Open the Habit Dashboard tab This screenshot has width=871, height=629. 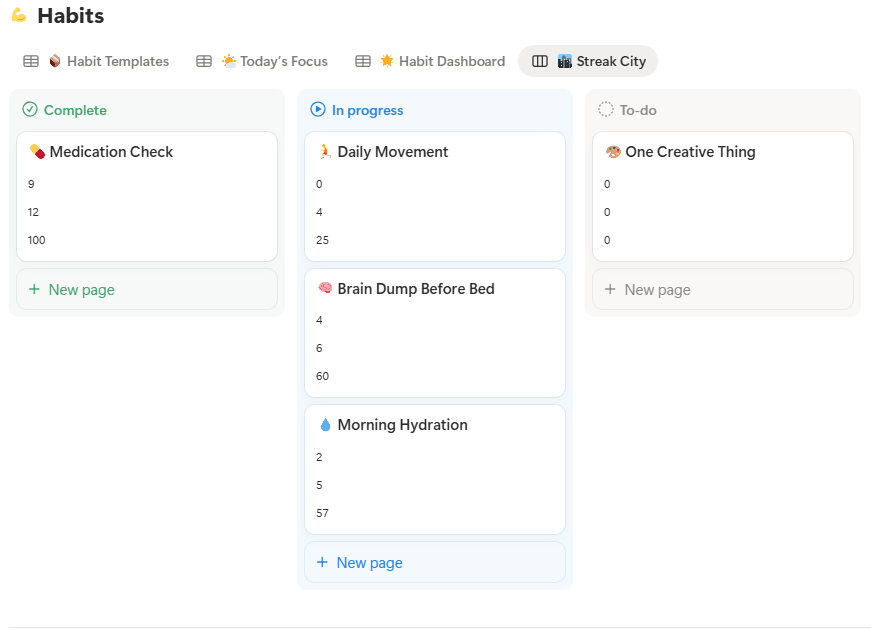pos(430,61)
